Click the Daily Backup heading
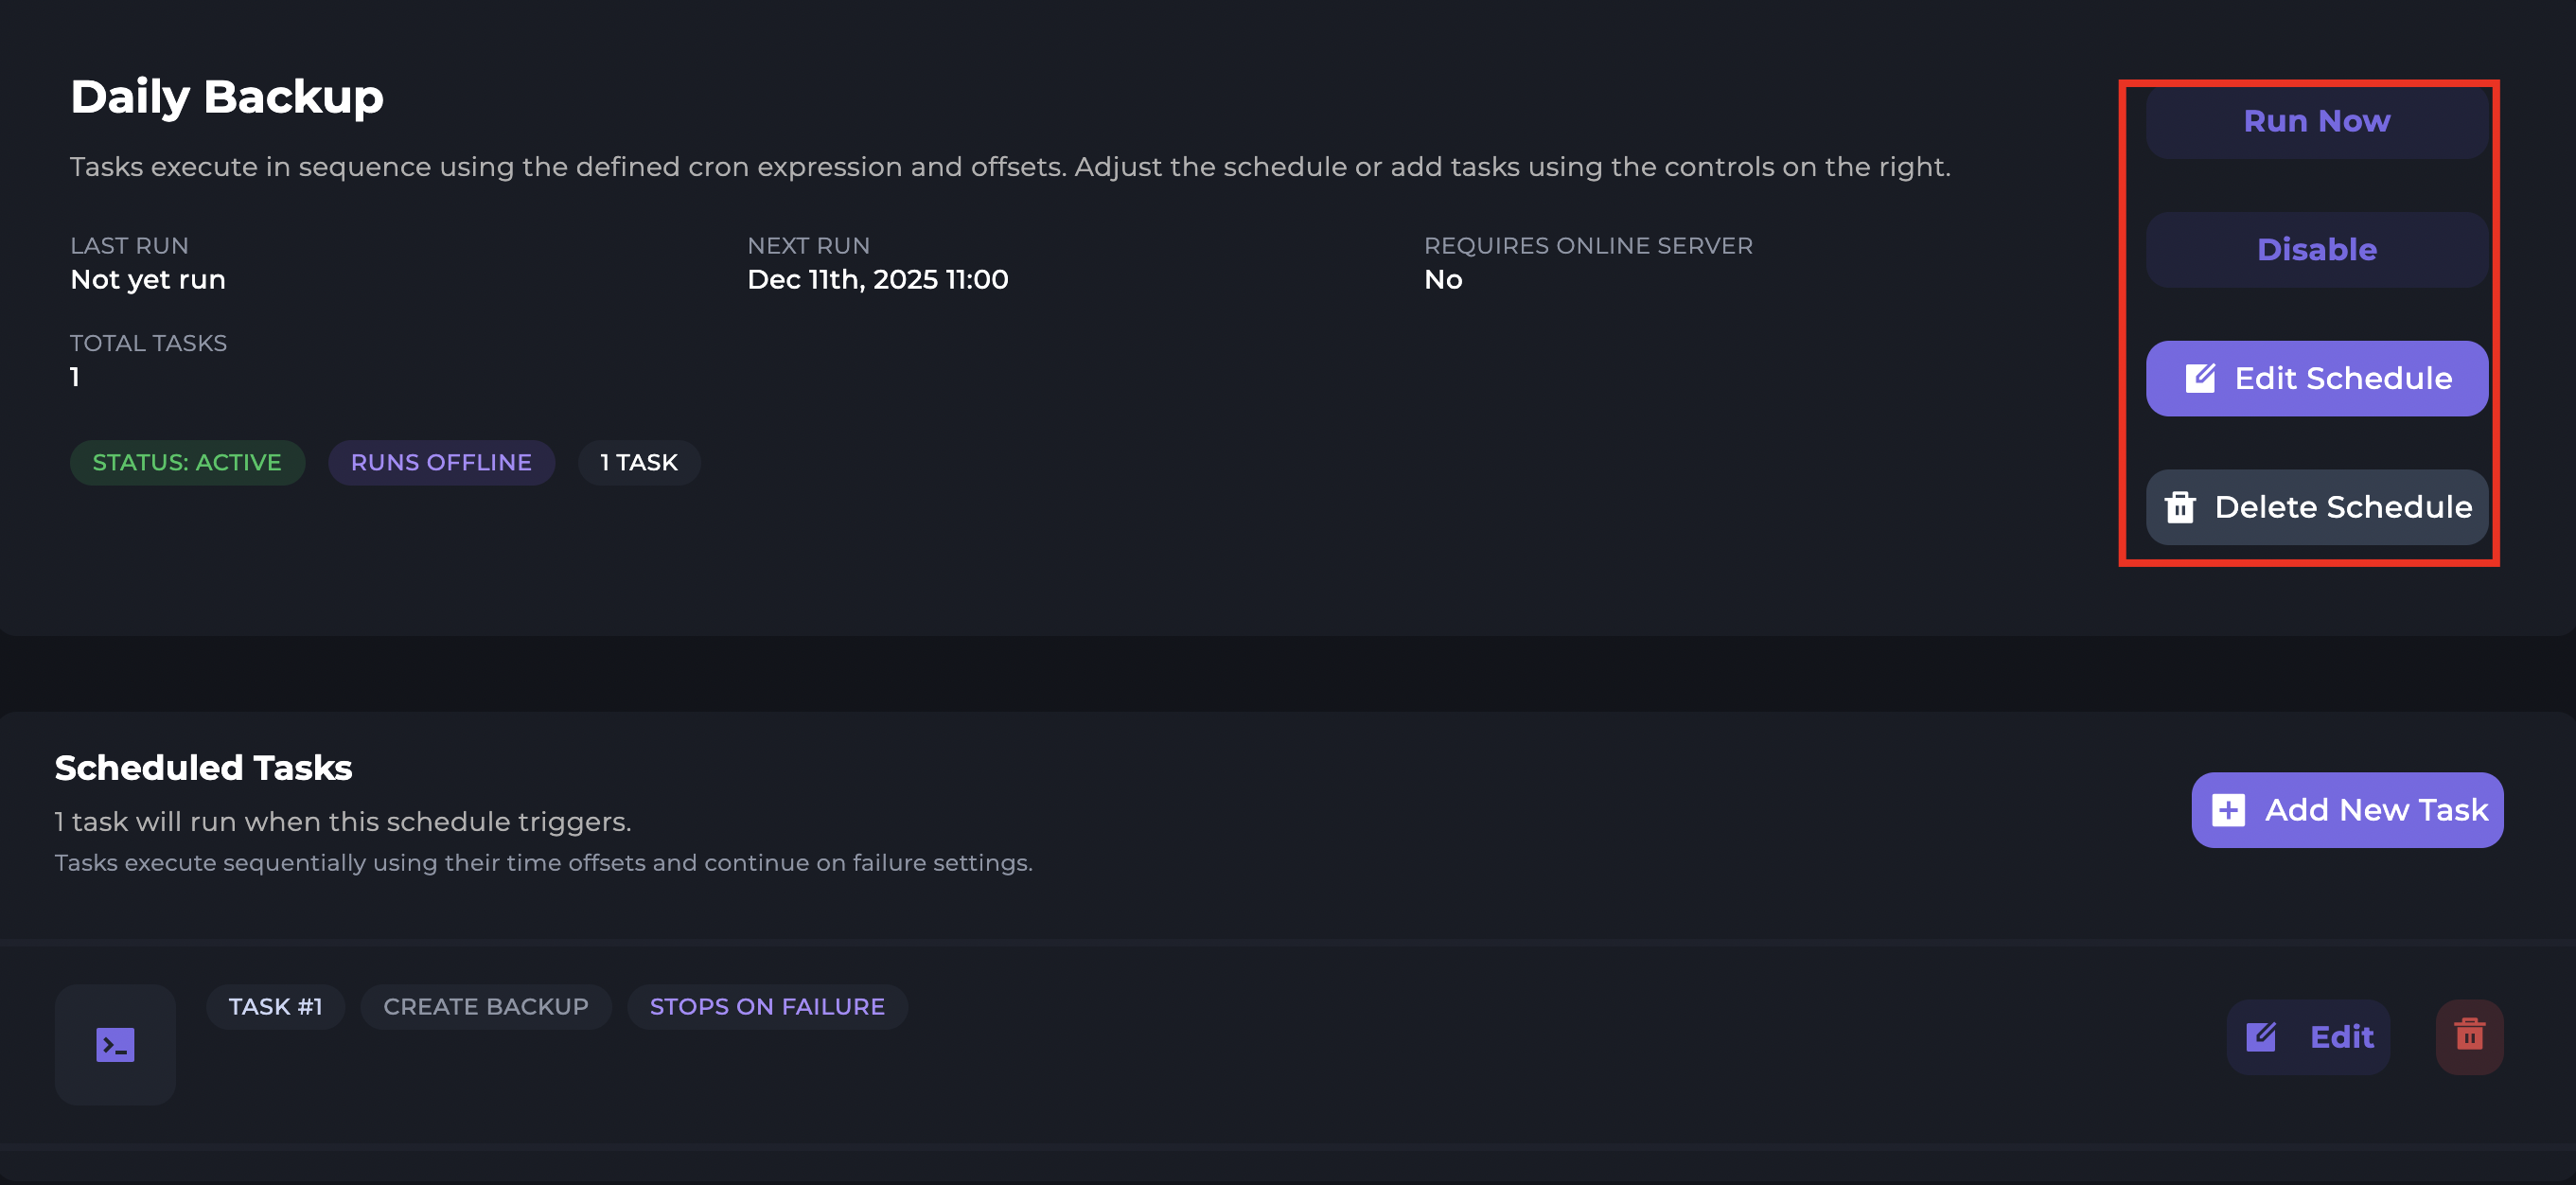 [227, 97]
